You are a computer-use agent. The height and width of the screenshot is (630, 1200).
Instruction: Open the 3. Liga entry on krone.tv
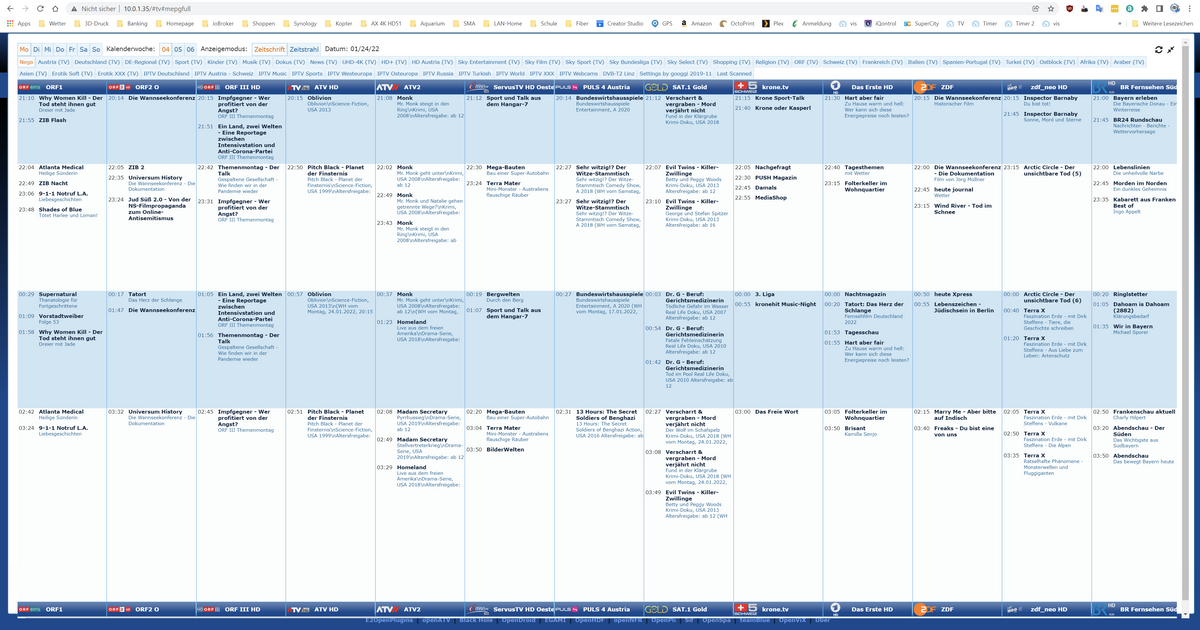coord(766,294)
